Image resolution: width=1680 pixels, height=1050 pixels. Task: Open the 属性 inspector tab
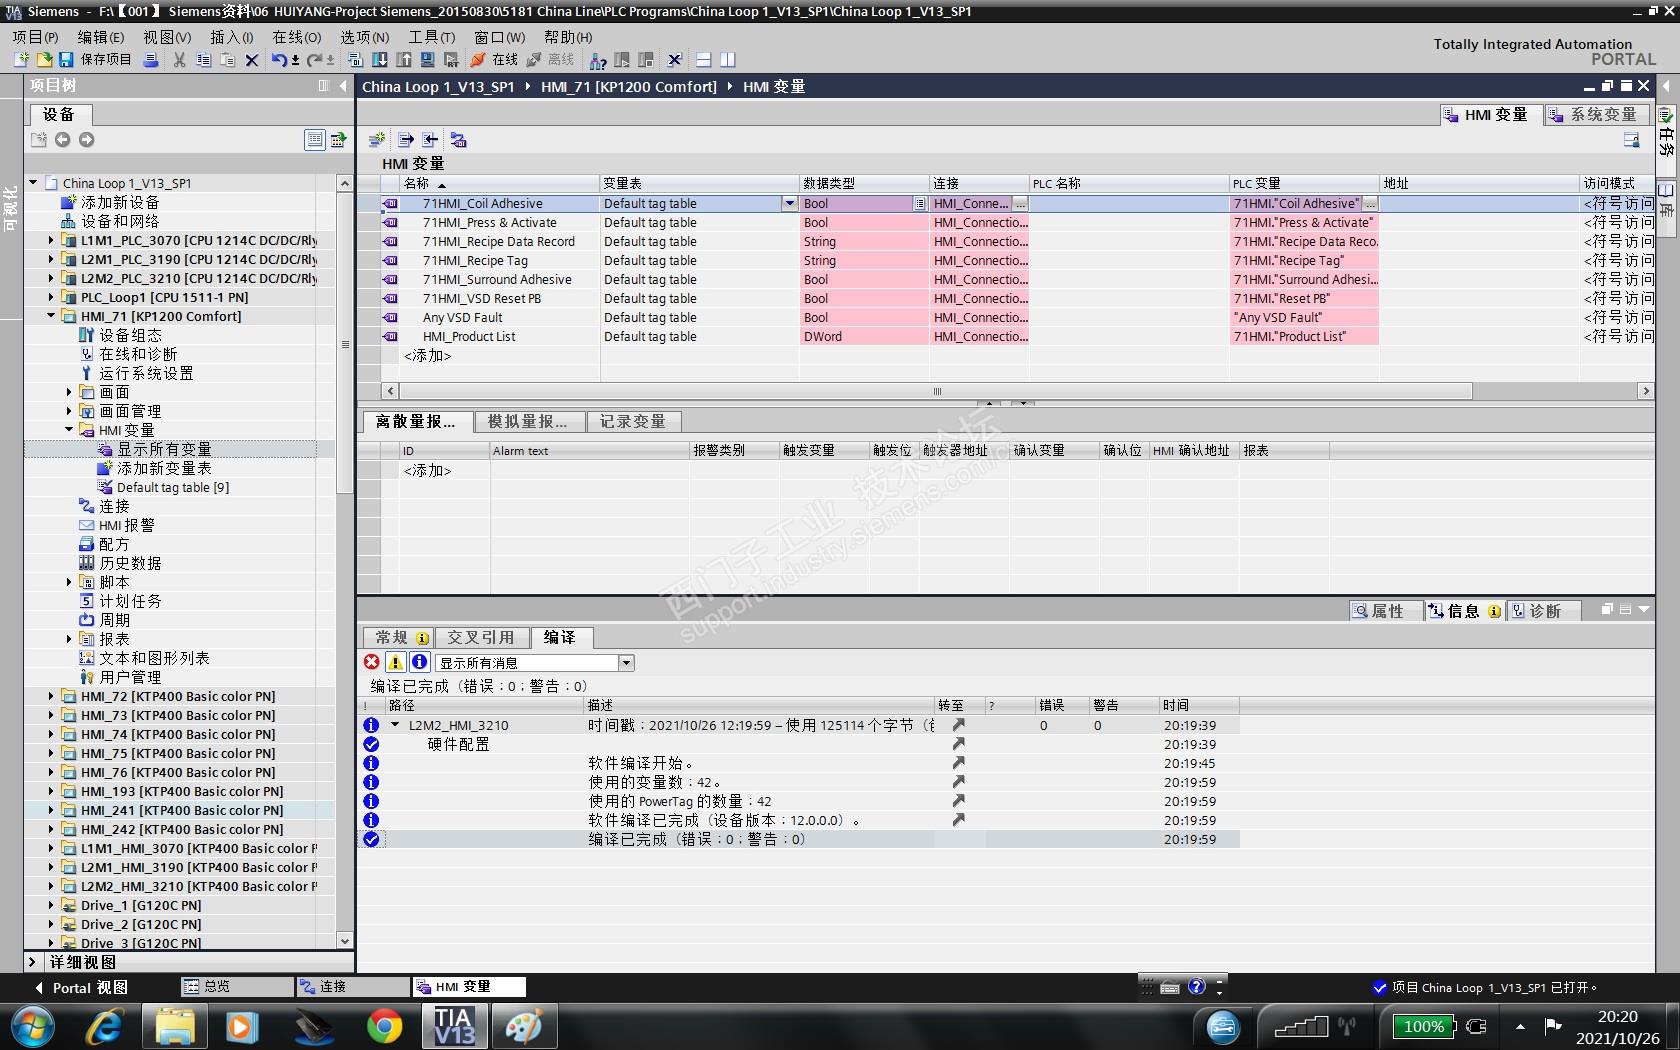tap(1386, 611)
